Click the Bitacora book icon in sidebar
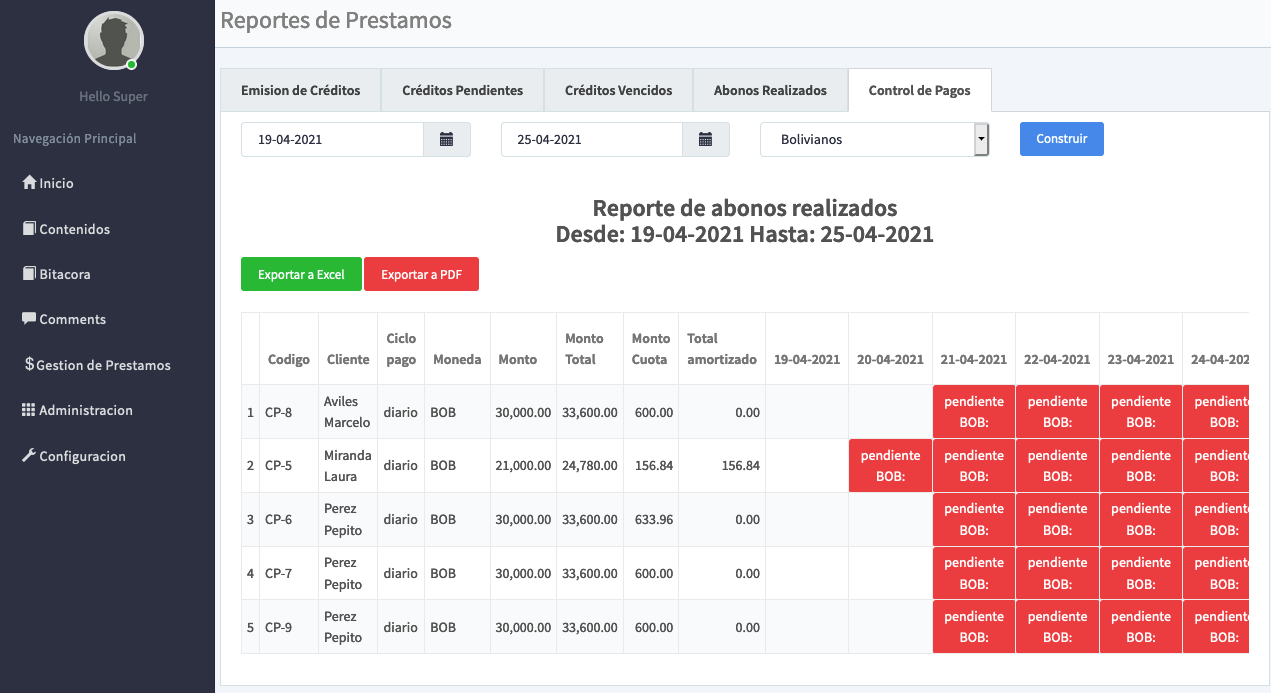This screenshot has width=1271, height=693. (x=29, y=274)
